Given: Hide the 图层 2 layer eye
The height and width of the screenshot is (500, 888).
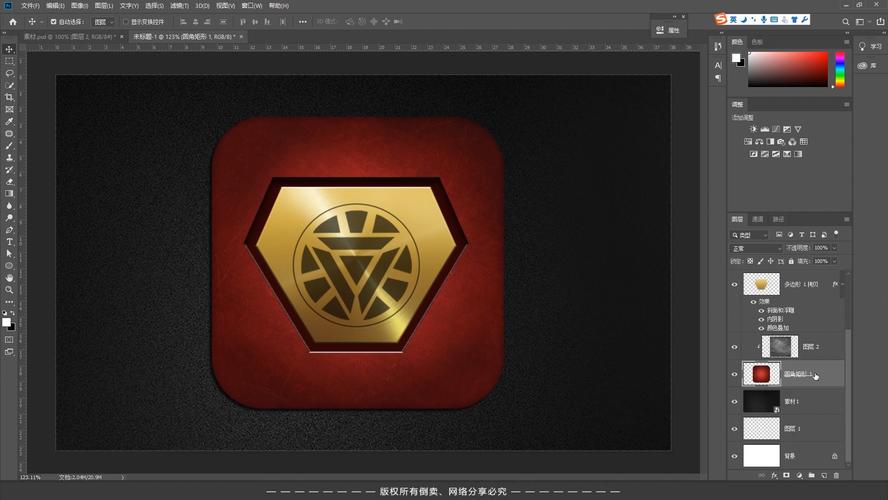Looking at the screenshot, I should (x=735, y=347).
